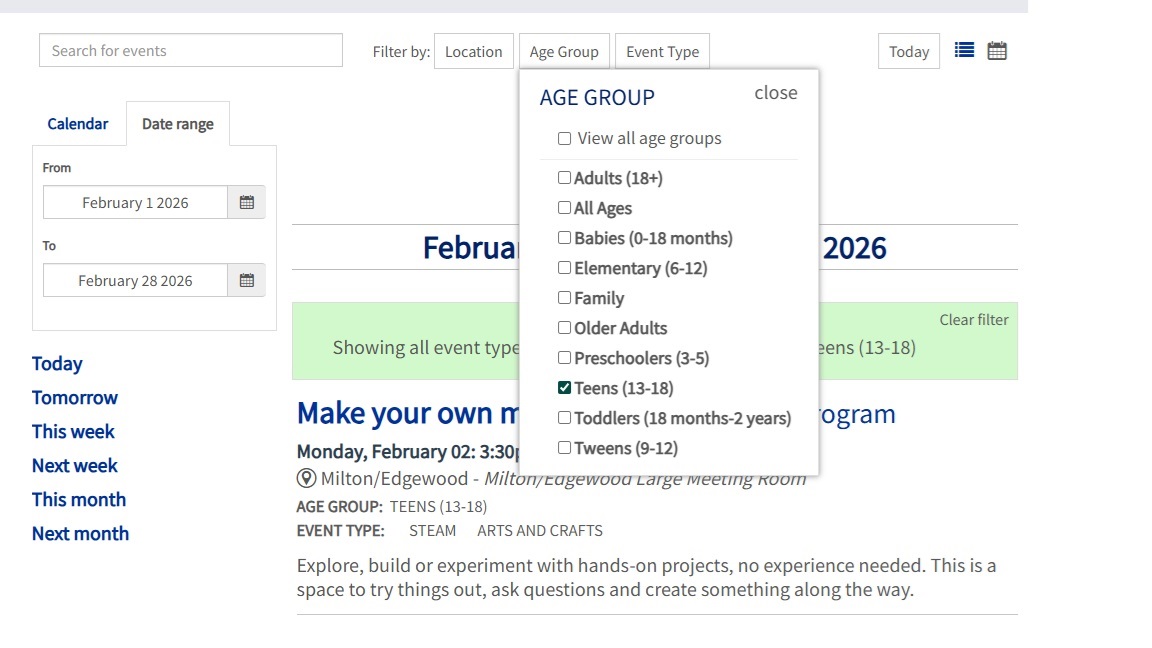Viewport: 1152px width, 648px height.
Task: Uncheck the Teens (13-18) checkbox
Action: (x=565, y=388)
